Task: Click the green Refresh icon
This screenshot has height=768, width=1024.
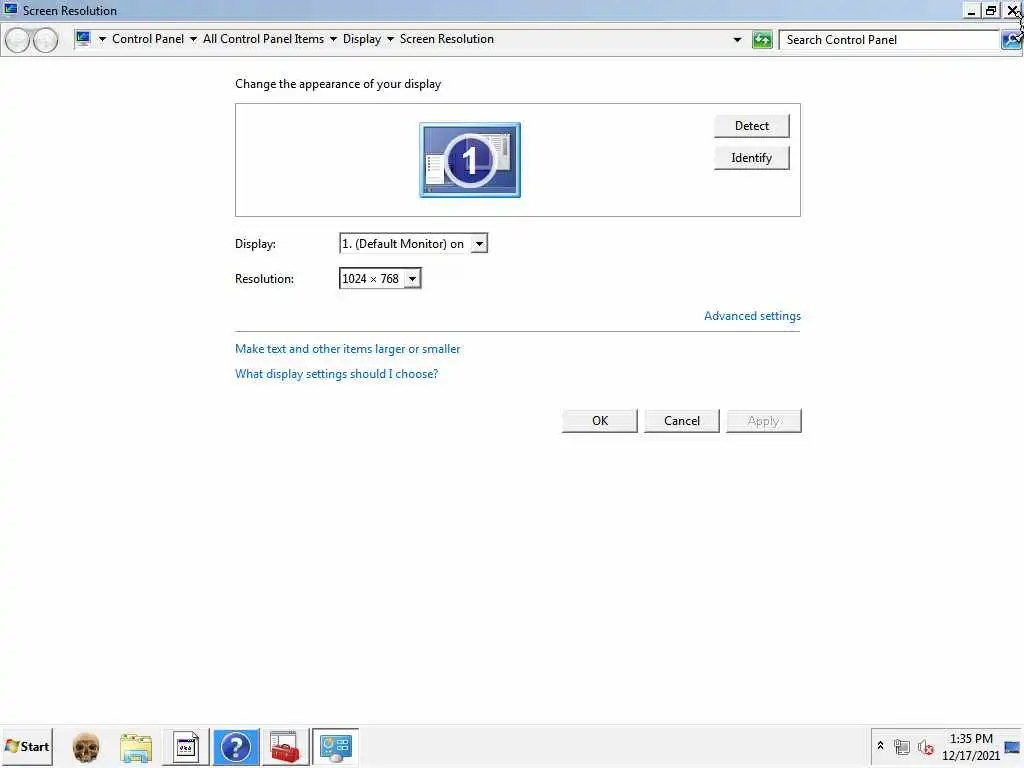Action: (761, 40)
